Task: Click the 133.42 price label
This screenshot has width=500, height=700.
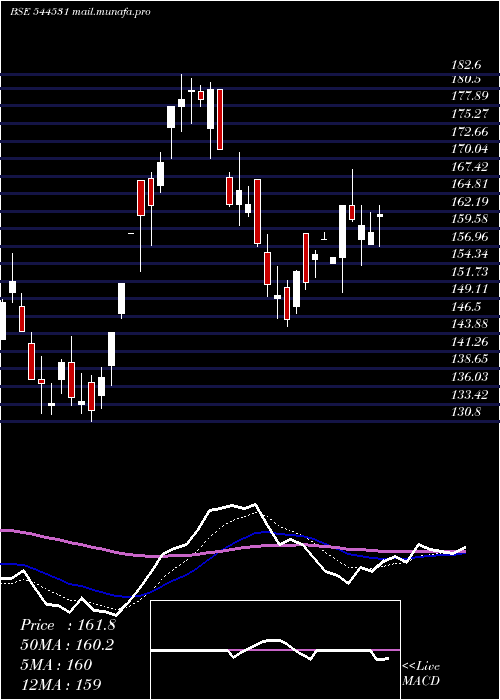Action: 470,395
